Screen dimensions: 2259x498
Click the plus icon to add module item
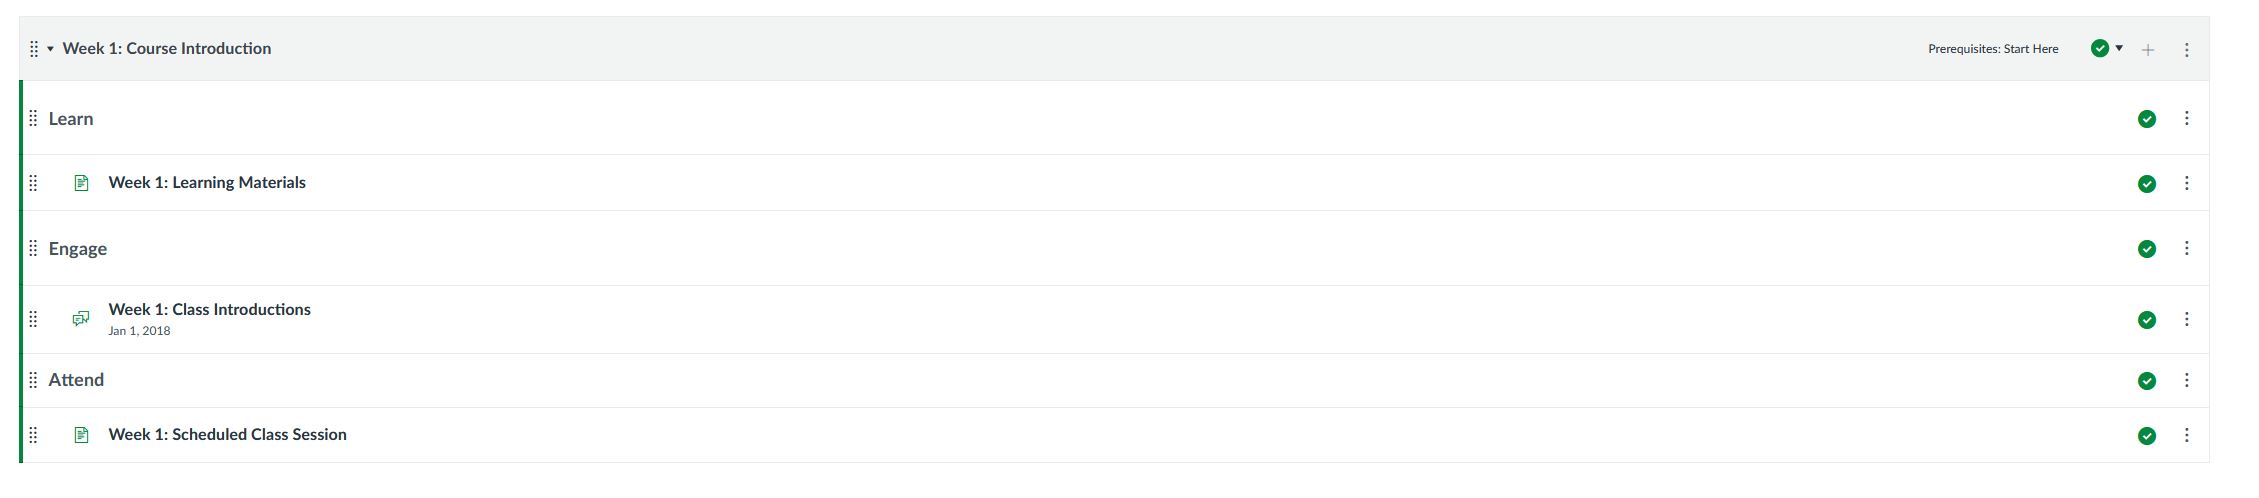coord(2148,49)
